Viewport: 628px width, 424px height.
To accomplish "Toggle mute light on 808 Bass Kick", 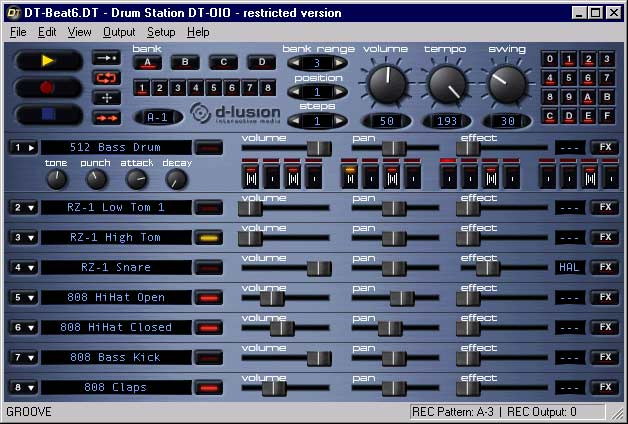I will [208, 358].
